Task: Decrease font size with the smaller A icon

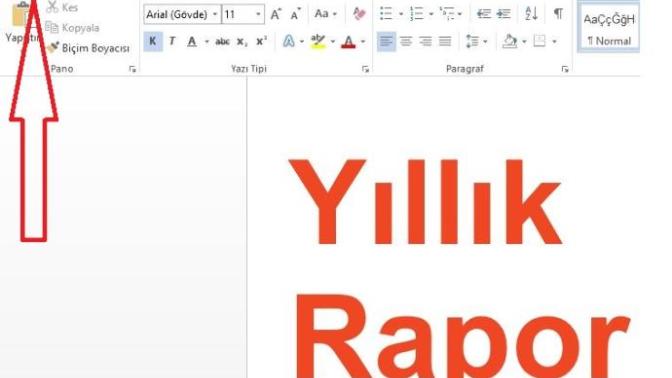Action: 295,14
